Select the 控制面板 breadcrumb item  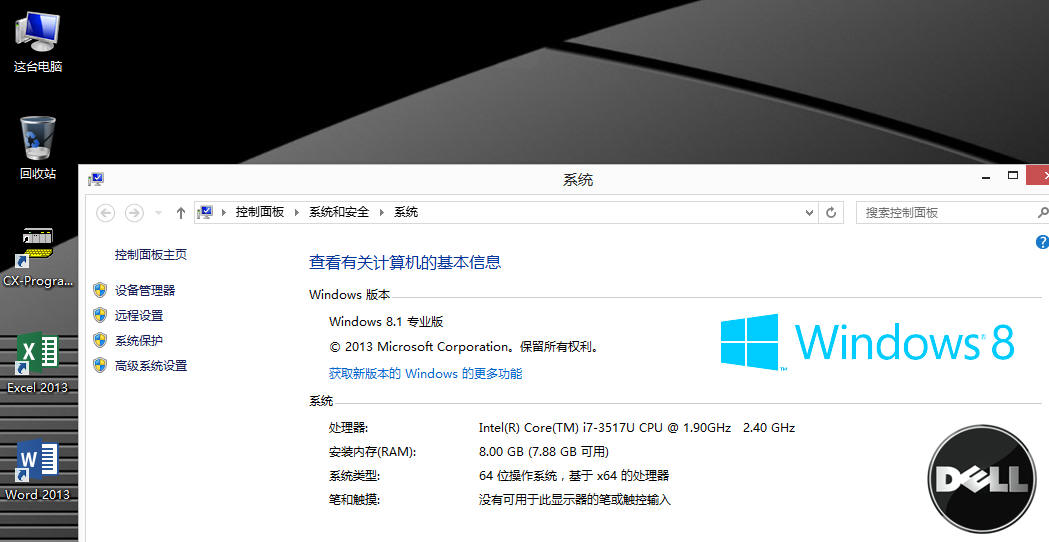(260, 213)
